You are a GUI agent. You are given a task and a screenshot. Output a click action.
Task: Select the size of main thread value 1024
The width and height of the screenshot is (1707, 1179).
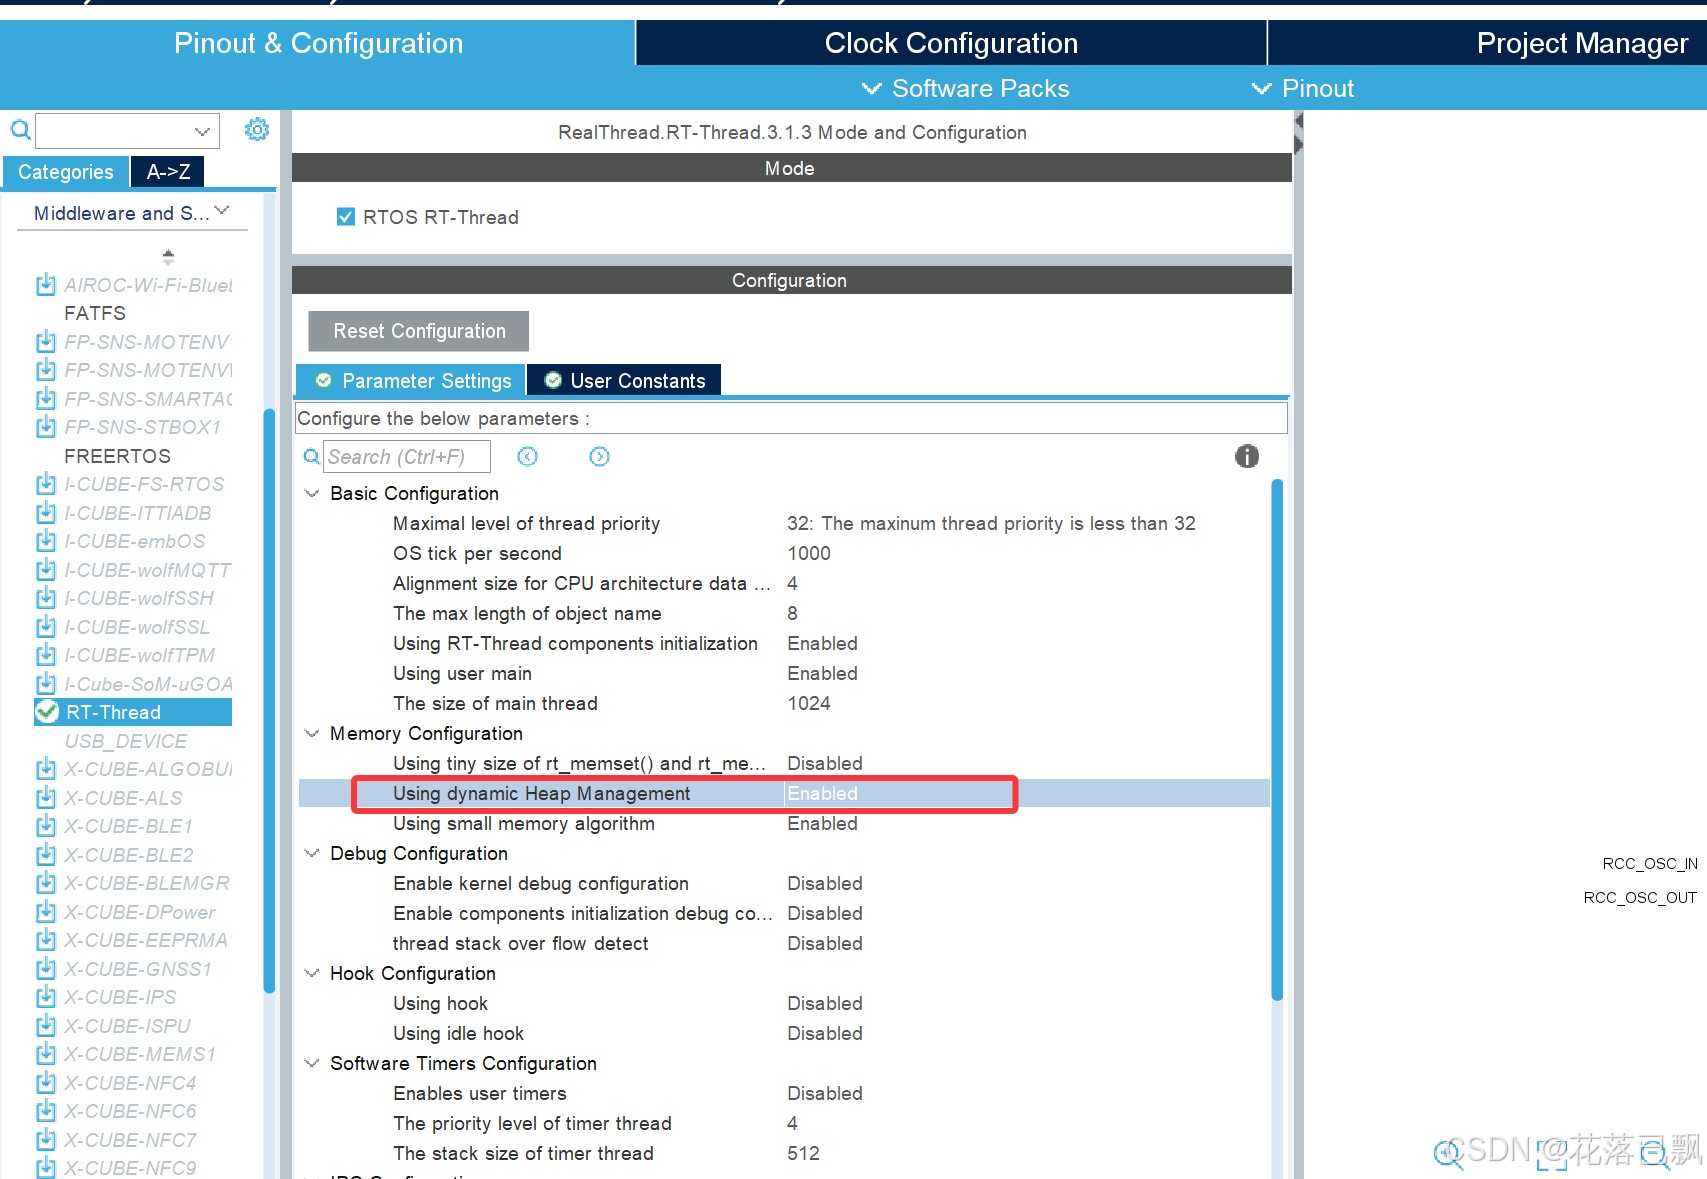point(809,703)
